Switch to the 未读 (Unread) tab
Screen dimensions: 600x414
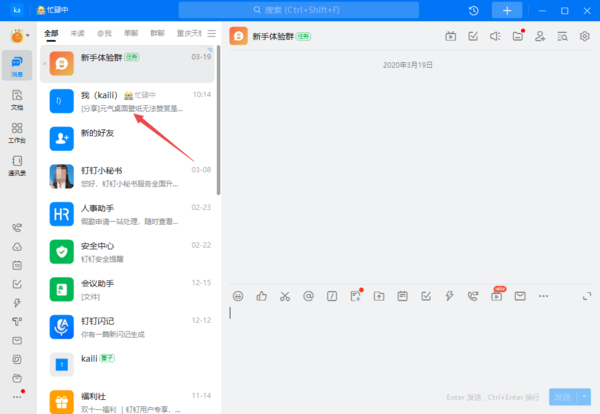coord(78,33)
